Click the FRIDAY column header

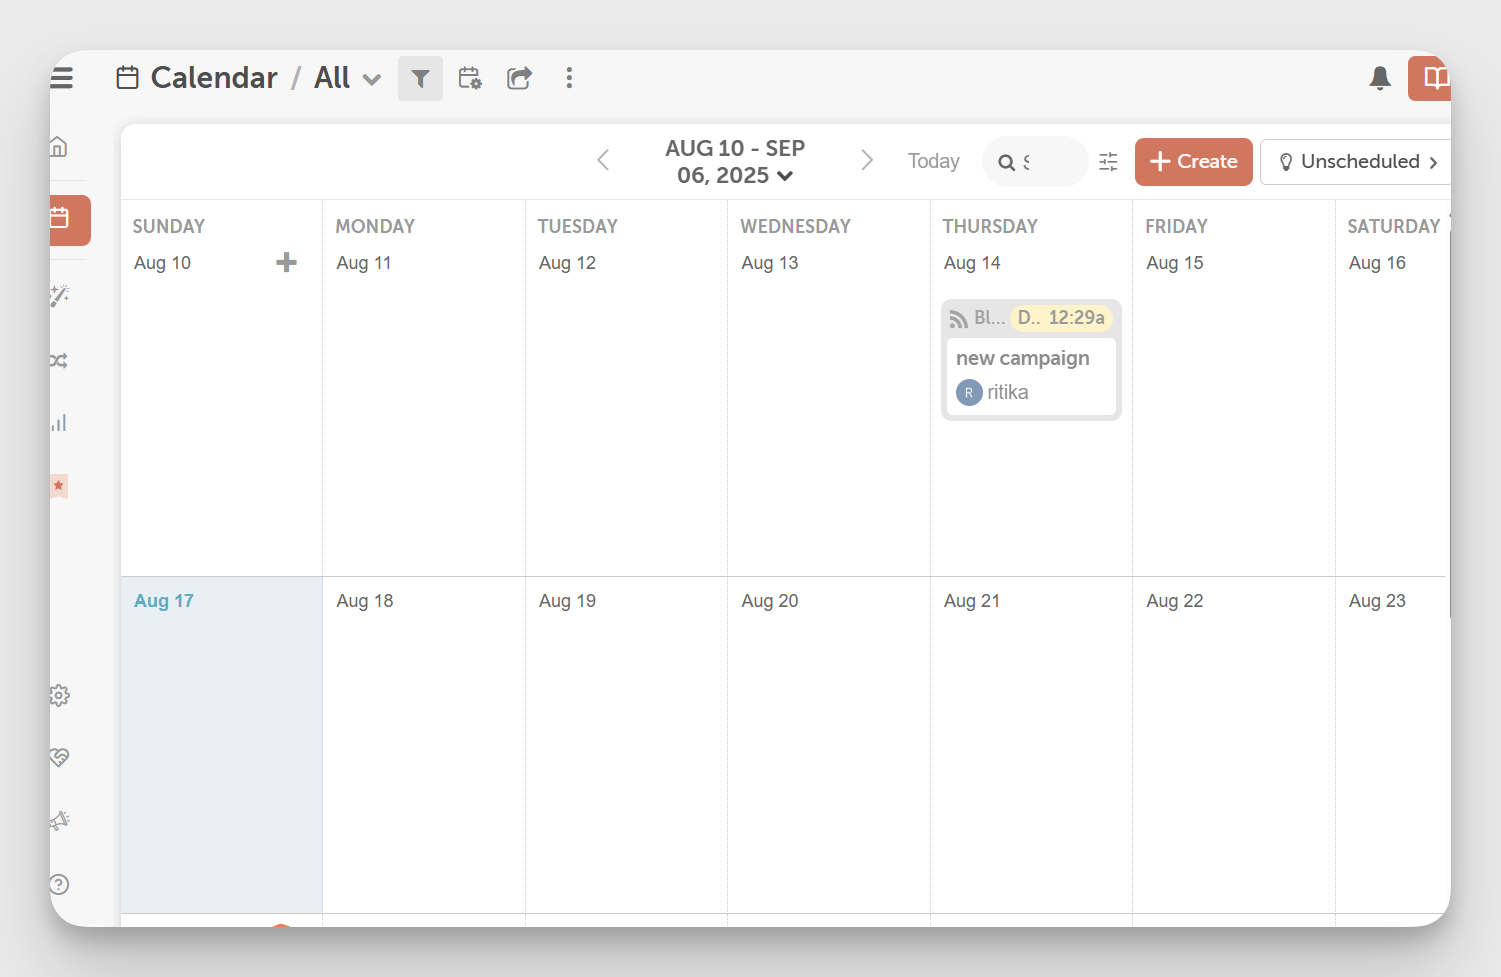[1177, 226]
